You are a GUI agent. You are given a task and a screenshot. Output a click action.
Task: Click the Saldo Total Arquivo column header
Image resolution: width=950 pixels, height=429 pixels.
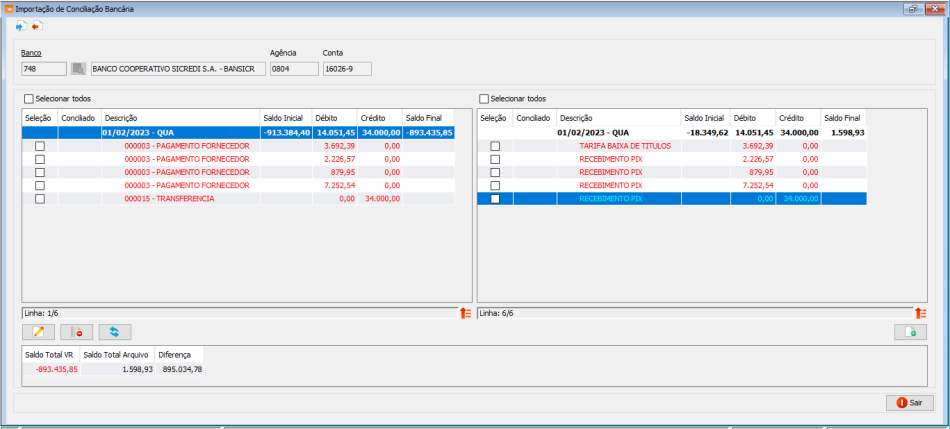pos(118,354)
